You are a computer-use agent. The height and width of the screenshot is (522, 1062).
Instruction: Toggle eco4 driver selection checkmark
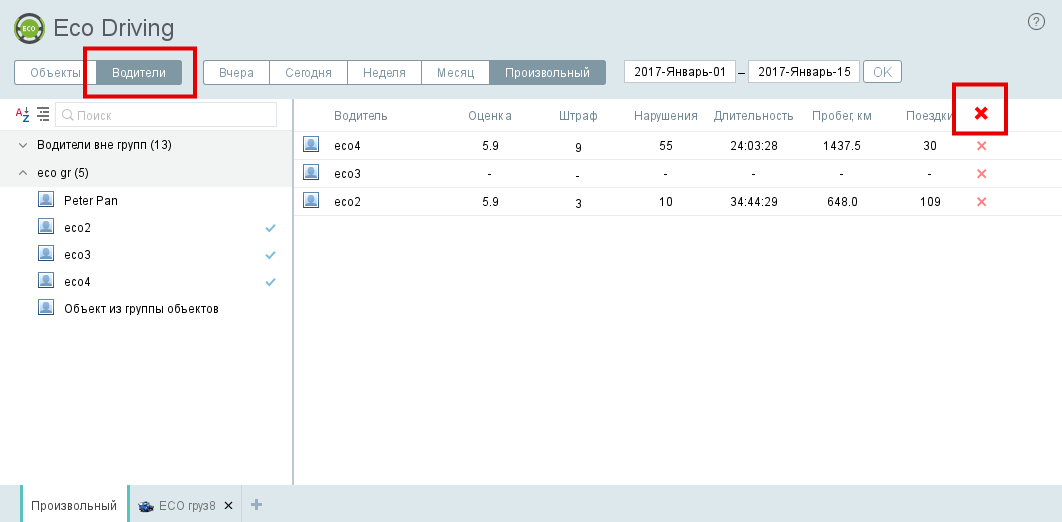coord(270,282)
